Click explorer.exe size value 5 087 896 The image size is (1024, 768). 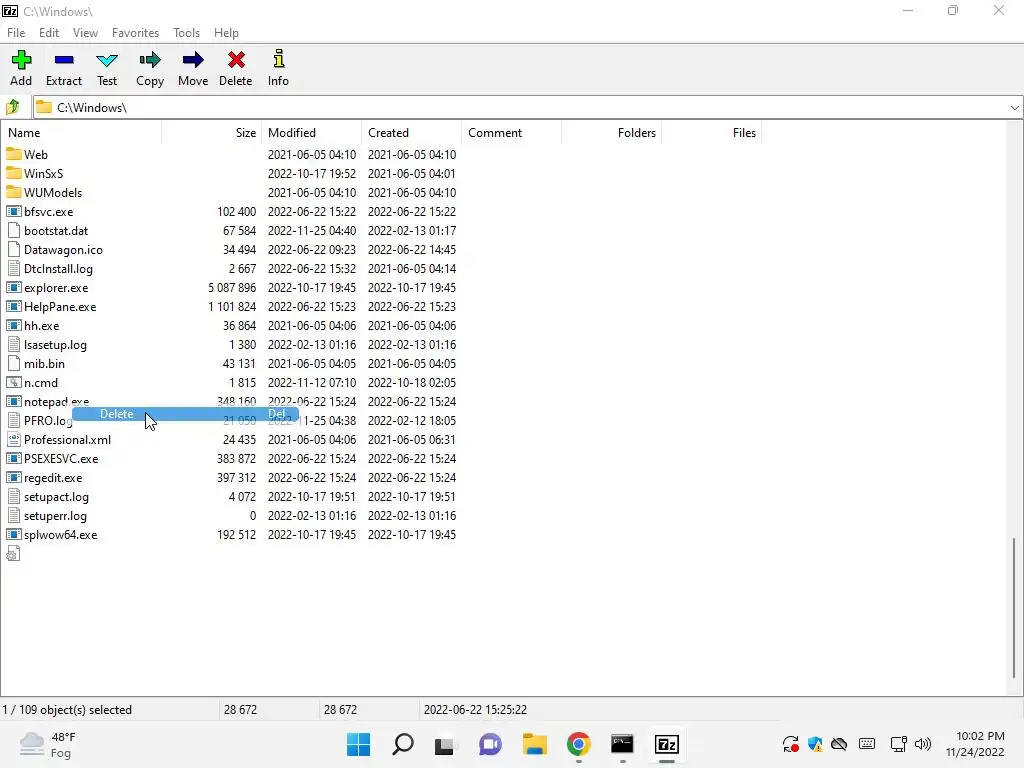pos(232,287)
